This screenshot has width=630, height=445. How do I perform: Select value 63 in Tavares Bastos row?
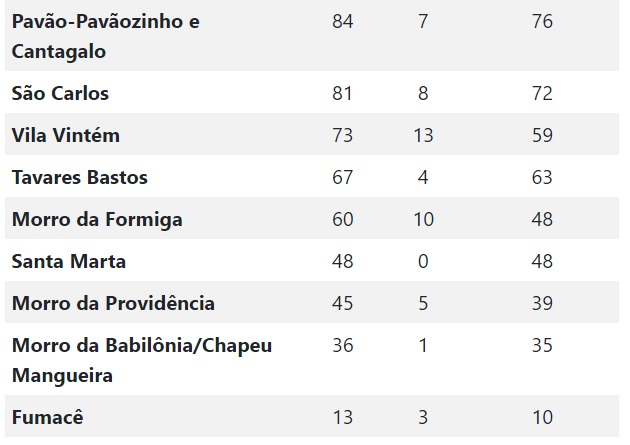click(542, 178)
